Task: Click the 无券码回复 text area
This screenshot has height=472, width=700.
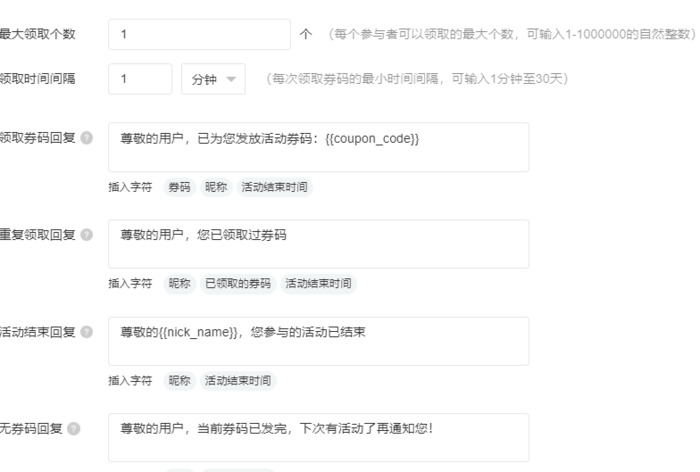Action: click(318, 438)
